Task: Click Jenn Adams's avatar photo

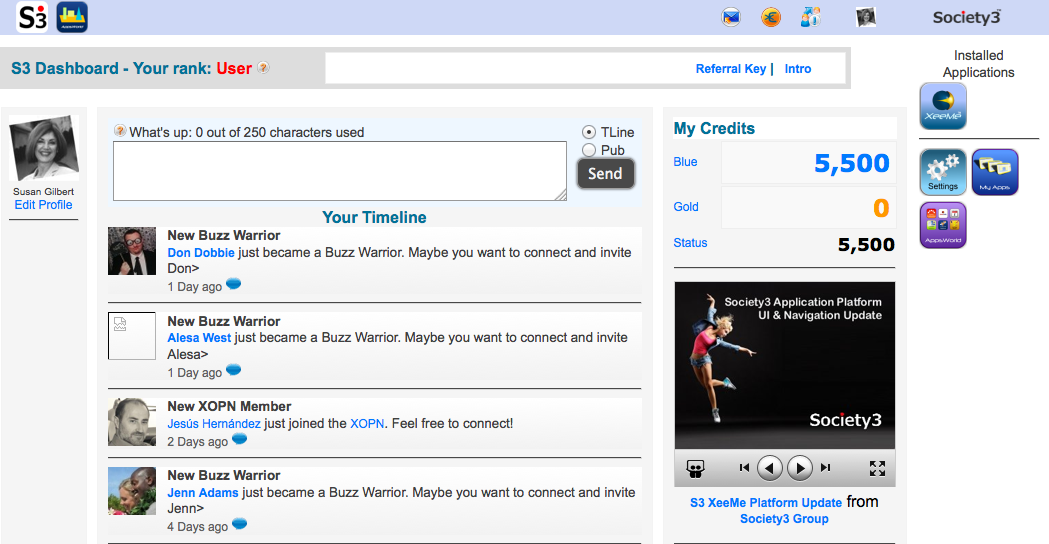Action: click(132, 491)
